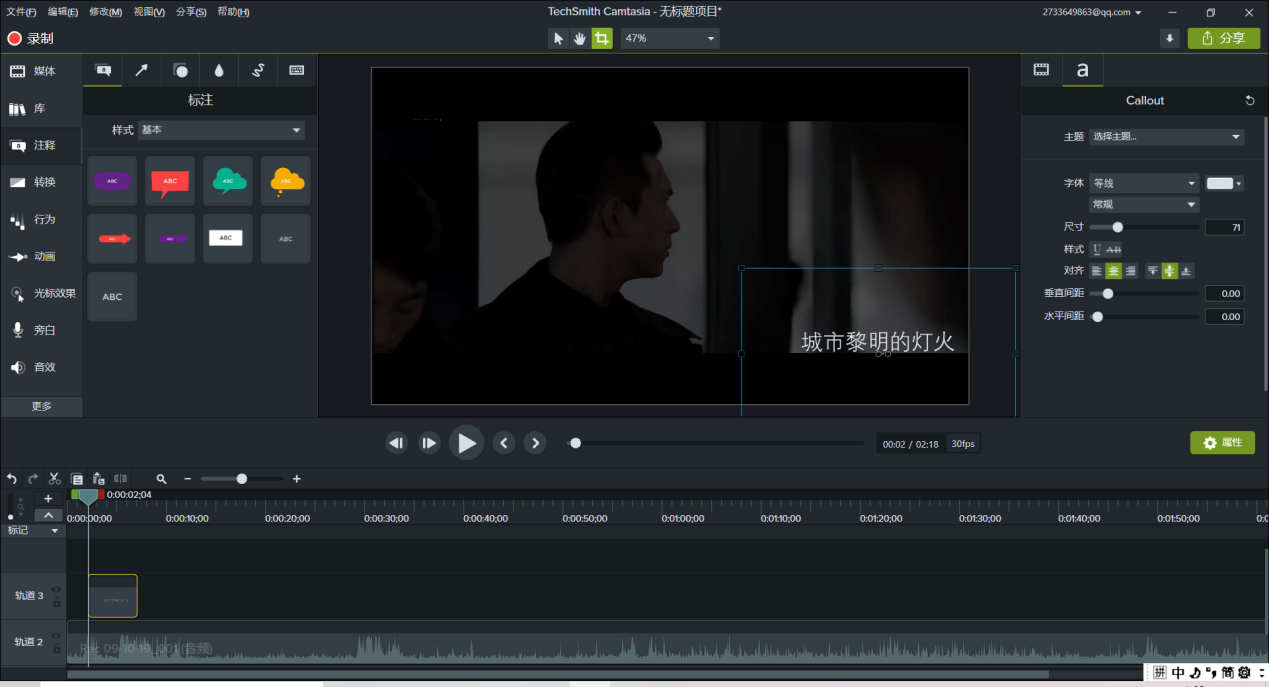Open the 主题 theme dropdown
Viewport: 1269px width, 687px height.
click(1166, 137)
